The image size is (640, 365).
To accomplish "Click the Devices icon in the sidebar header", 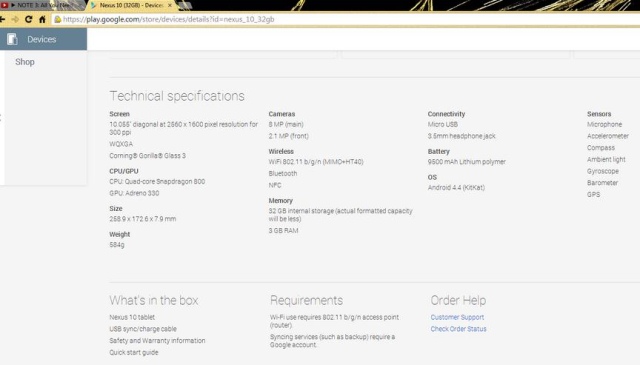I will point(12,39).
